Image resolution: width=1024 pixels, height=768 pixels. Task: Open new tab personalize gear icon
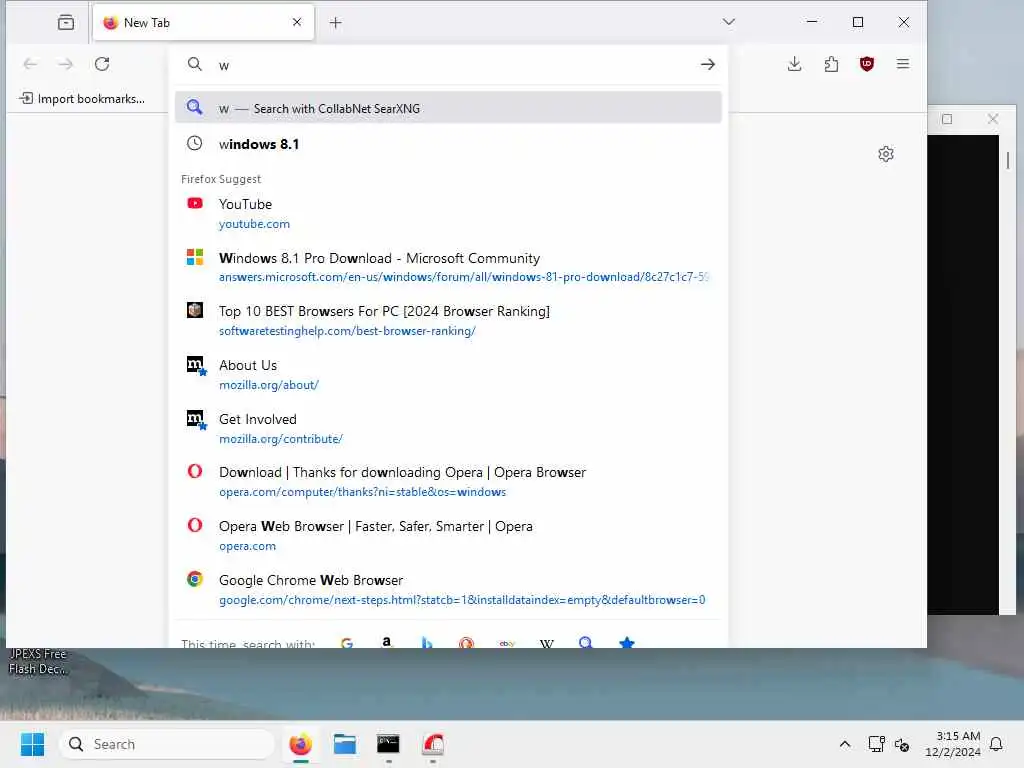click(x=886, y=154)
